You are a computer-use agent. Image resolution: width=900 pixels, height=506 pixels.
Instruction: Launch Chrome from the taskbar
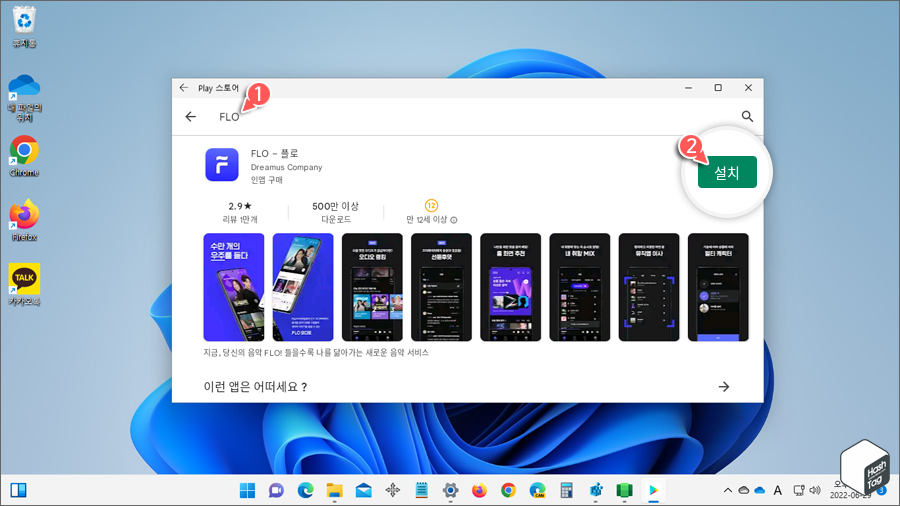point(508,491)
